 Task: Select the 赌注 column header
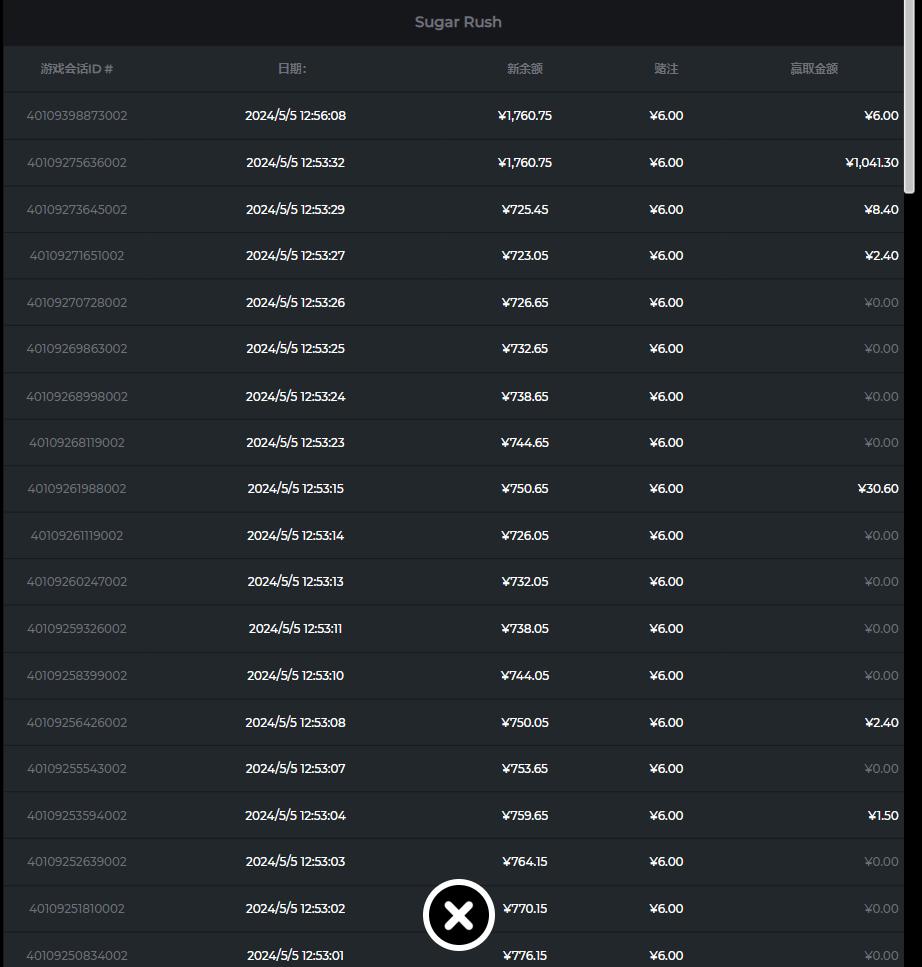point(666,68)
